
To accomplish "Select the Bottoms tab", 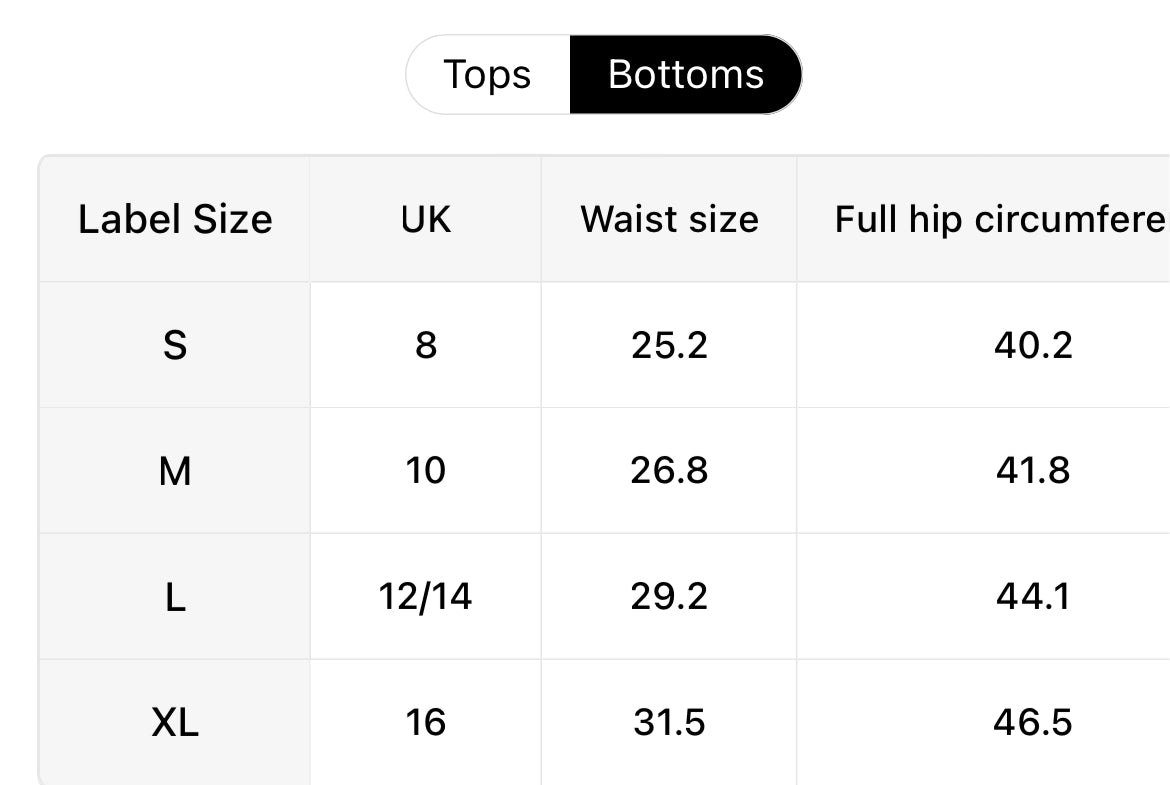I will 685,75.
